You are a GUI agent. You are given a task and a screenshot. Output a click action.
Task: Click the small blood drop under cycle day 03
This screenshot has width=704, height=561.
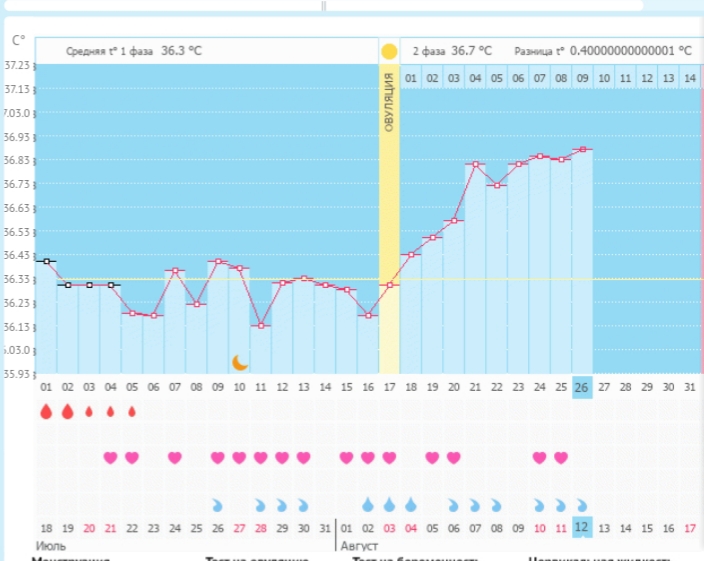(89, 411)
